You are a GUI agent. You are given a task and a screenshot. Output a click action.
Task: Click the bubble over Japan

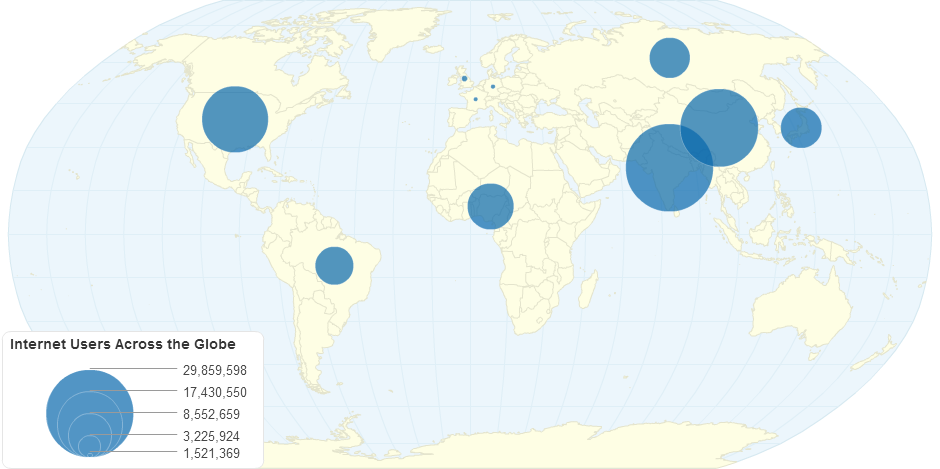pos(801,127)
